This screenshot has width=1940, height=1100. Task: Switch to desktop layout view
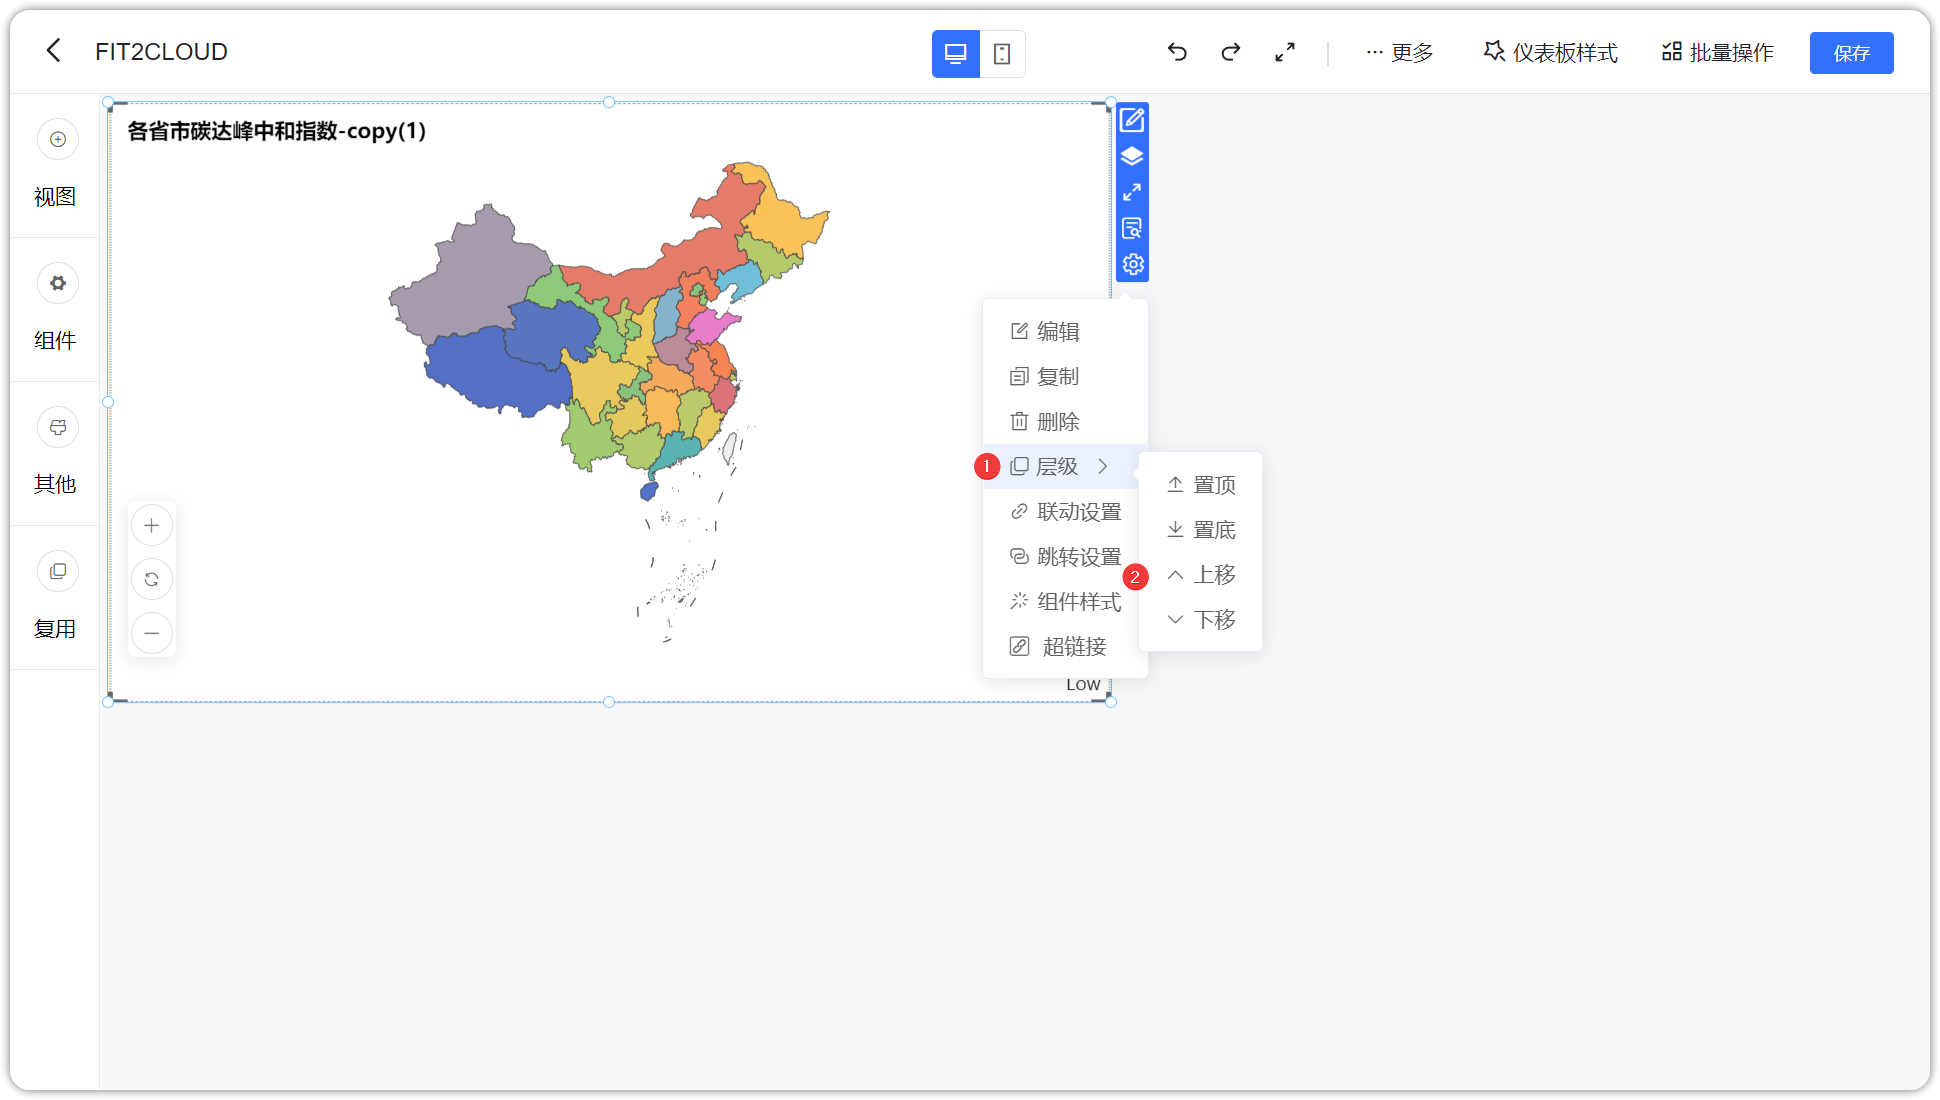pyautogui.click(x=955, y=54)
